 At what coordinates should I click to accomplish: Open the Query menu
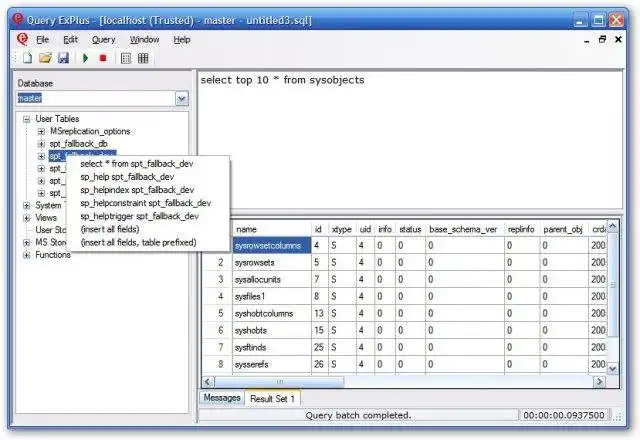[103, 40]
